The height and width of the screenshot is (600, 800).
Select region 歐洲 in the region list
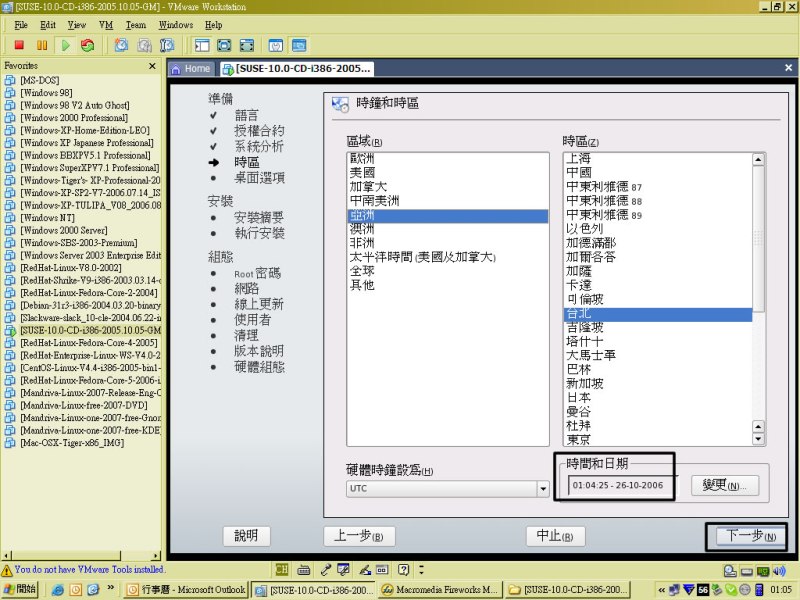coord(447,159)
